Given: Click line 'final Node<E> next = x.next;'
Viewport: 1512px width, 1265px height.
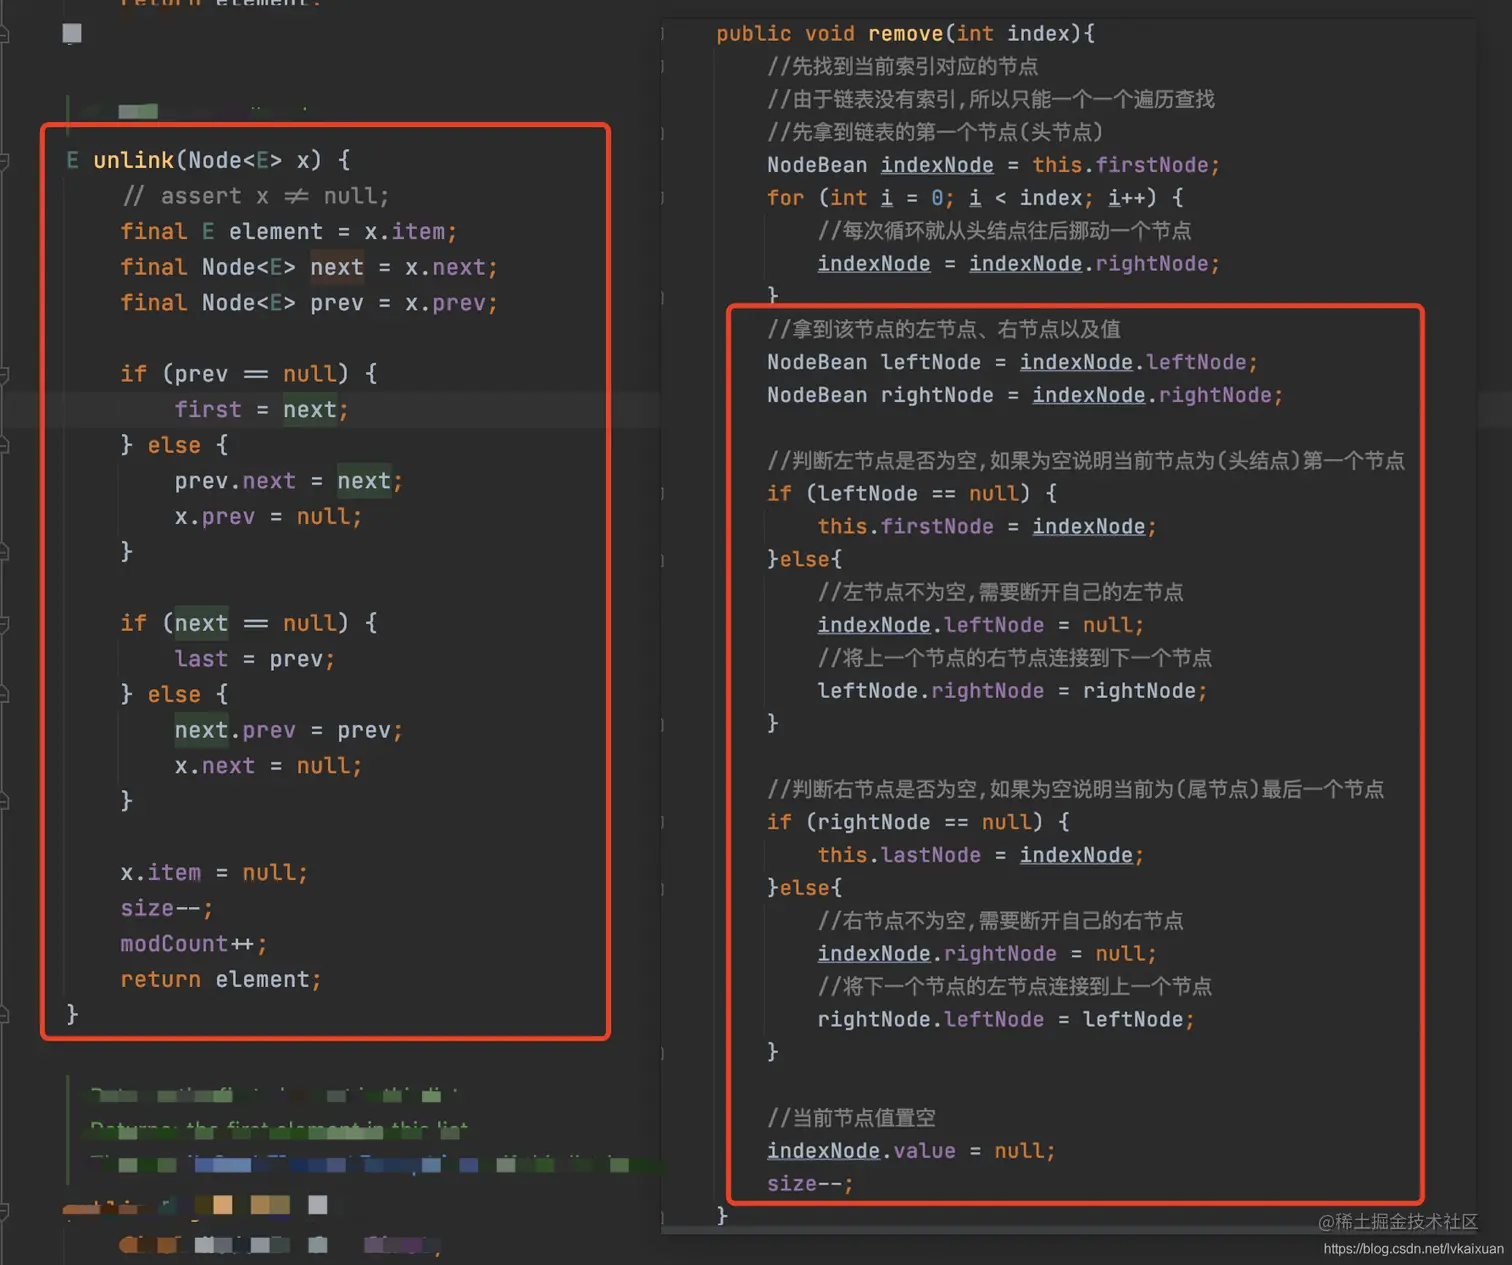Looking at the screenshot, I should coord(308,267).
